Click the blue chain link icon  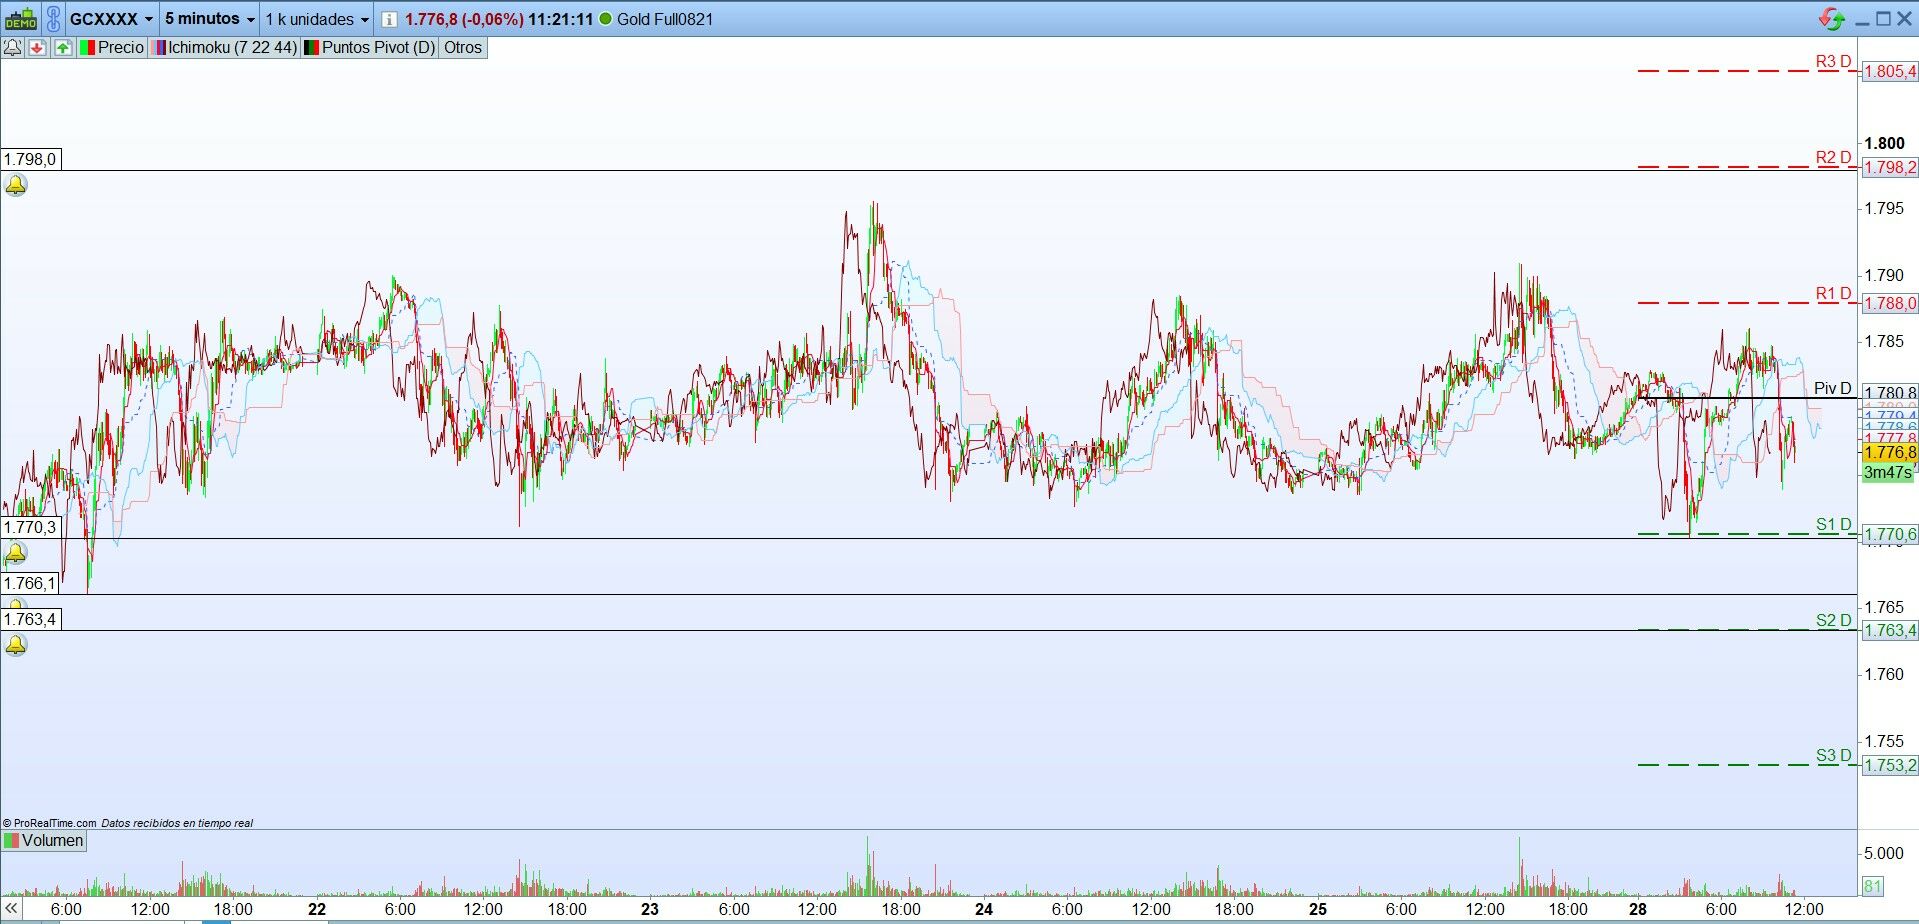53,19
